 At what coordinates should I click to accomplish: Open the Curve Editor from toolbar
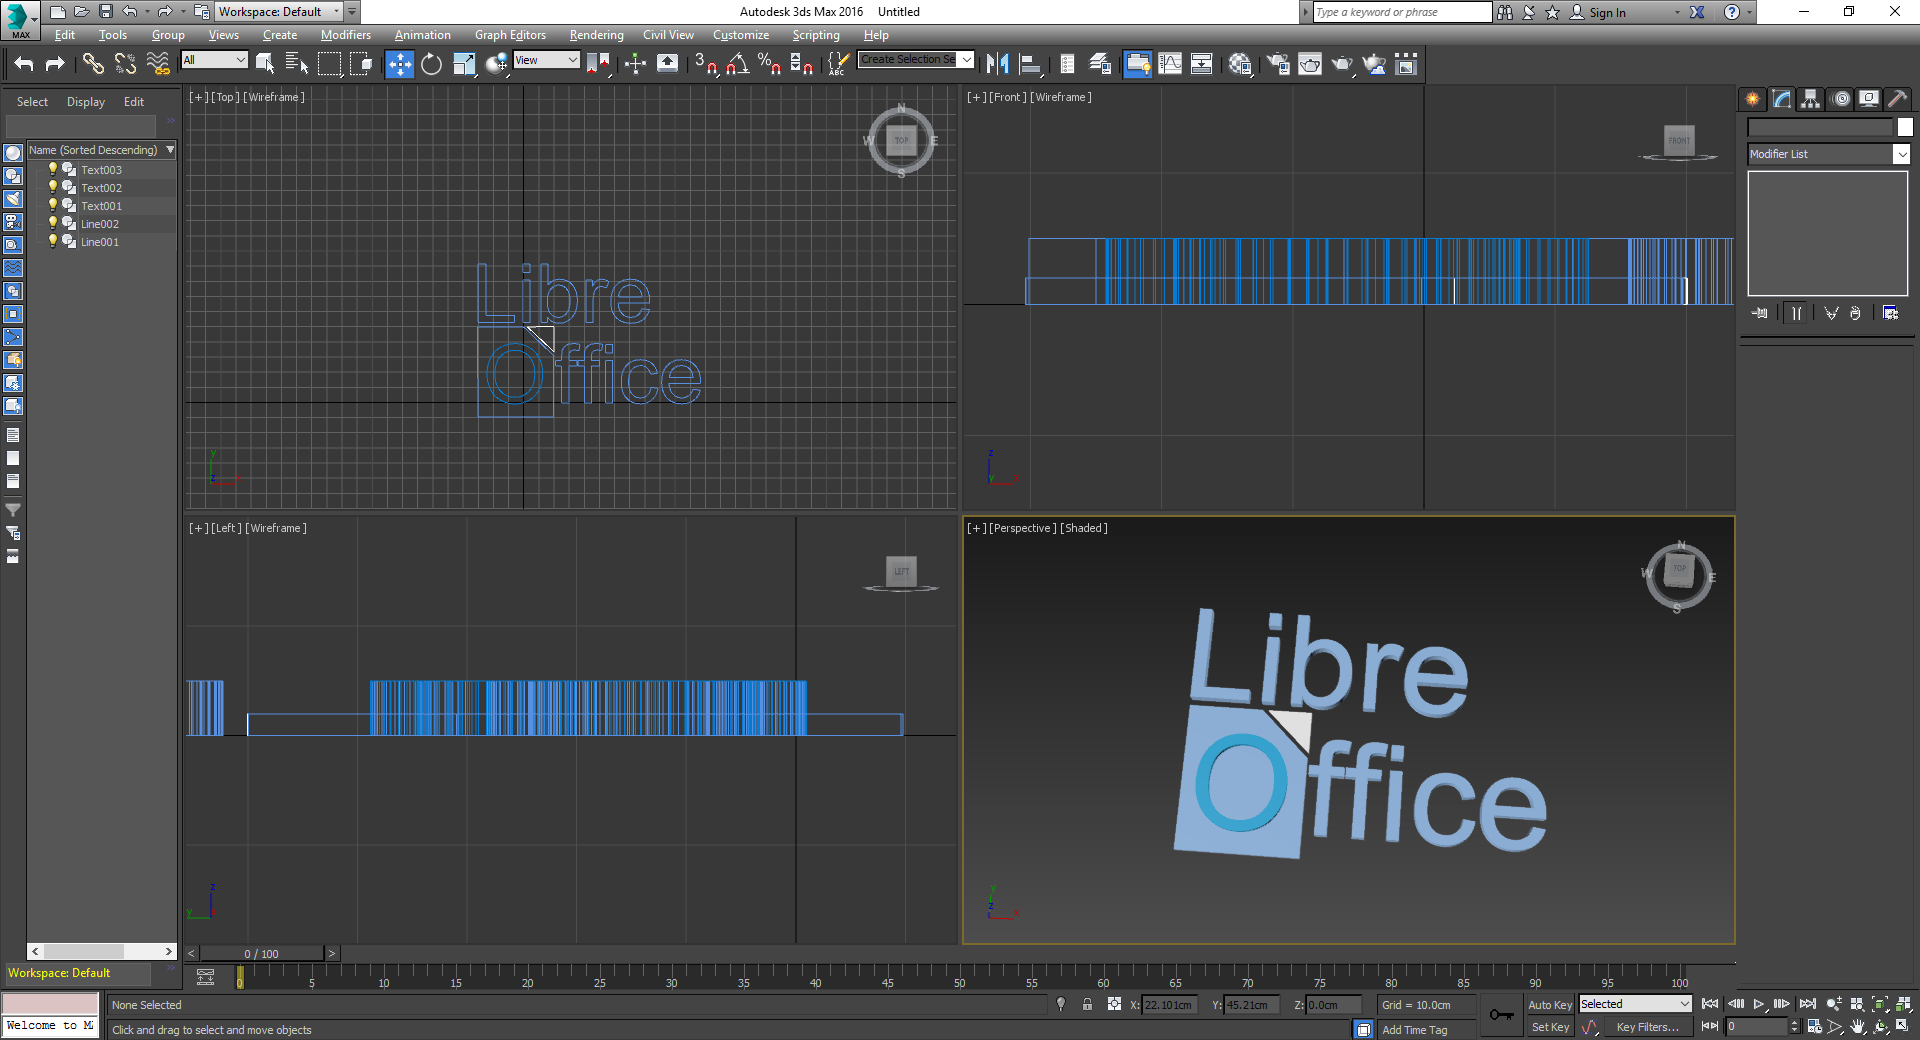click(x=1169, y=65)
